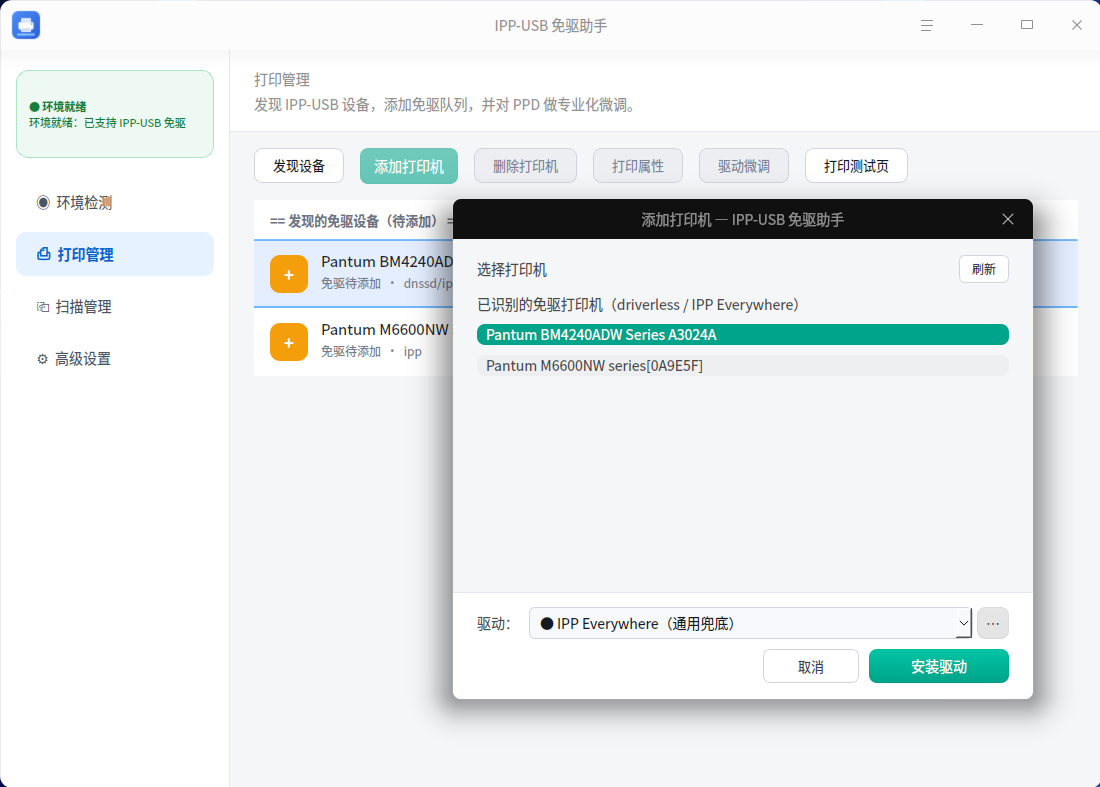Select Pantum BM4240ADW Series A3024A in dialog
The height and width of the screenshot is (787, 1100).
pyautogui.click(x=743, y=335)
